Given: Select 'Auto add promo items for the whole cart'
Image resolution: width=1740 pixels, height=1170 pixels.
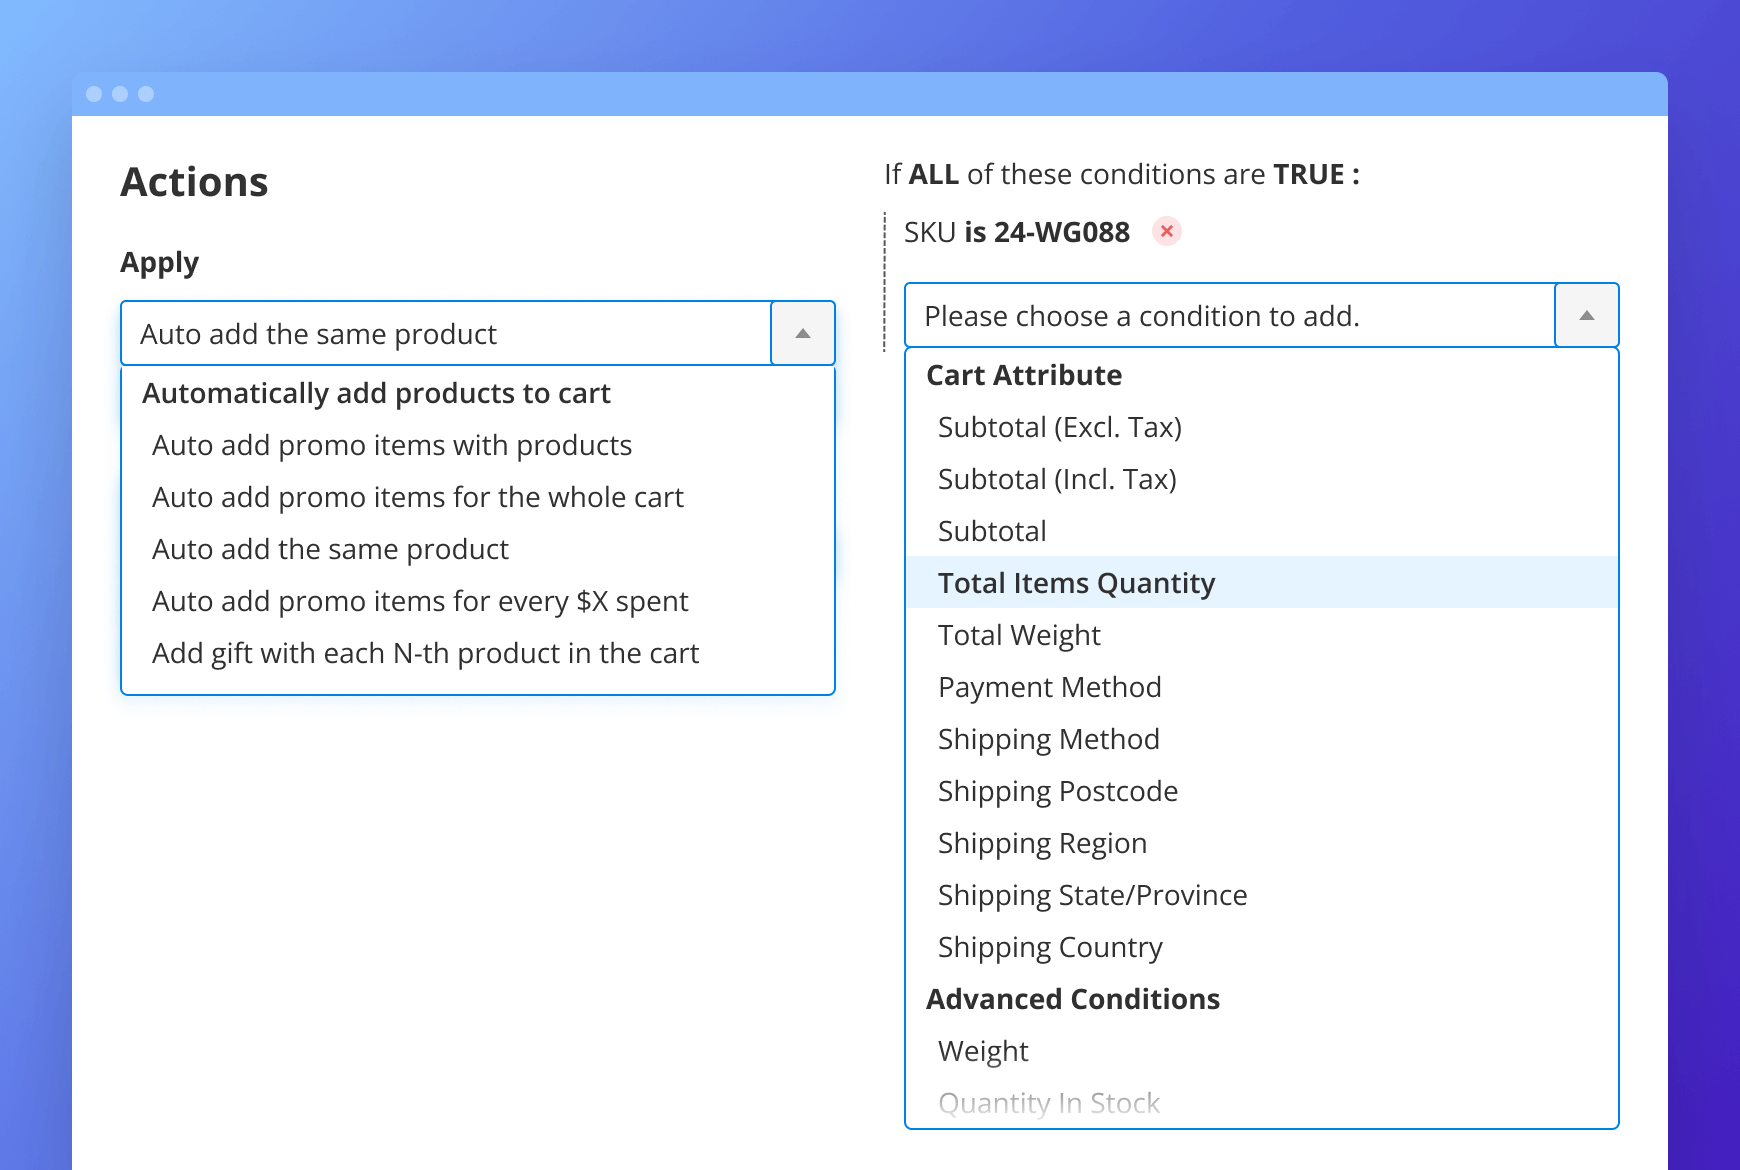Looking at the screenshot, I should [x=419, y=497].
